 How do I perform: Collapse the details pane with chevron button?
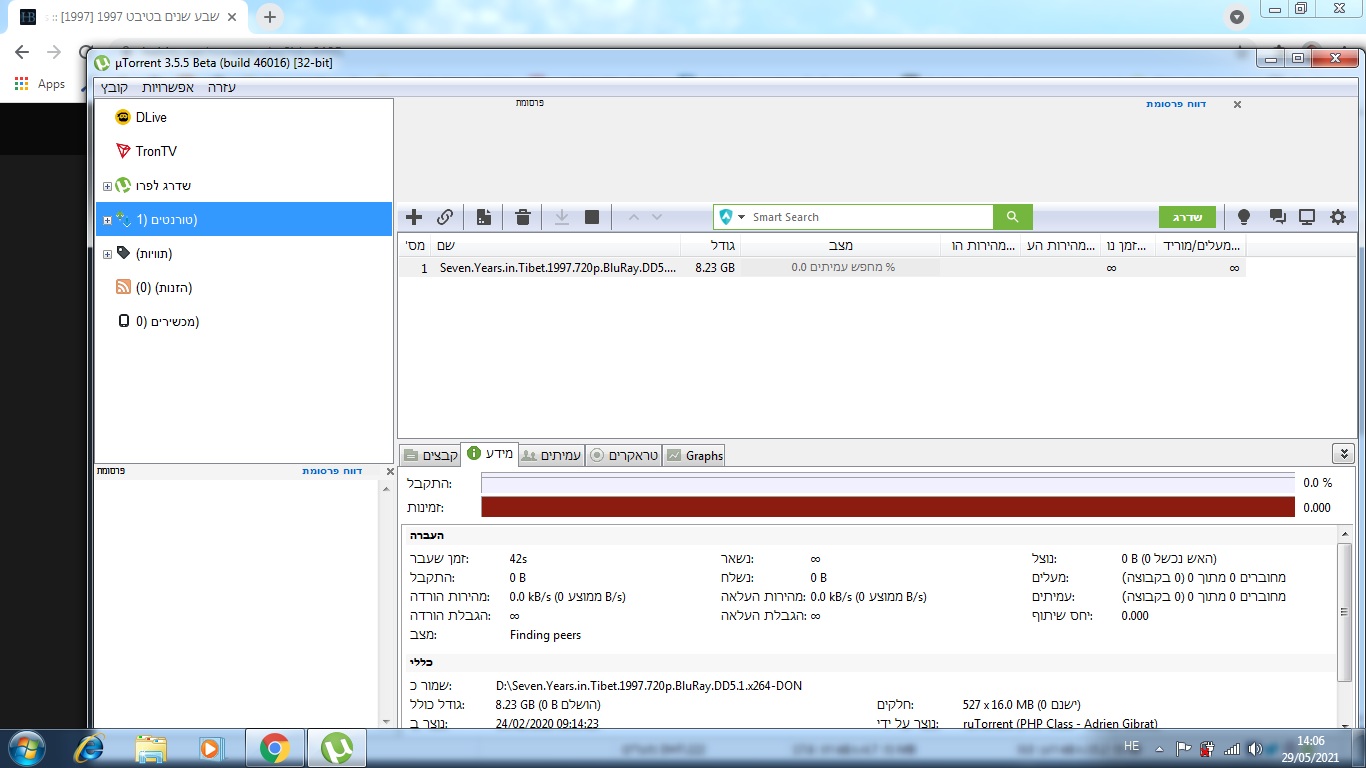(x=1343, y=453)
